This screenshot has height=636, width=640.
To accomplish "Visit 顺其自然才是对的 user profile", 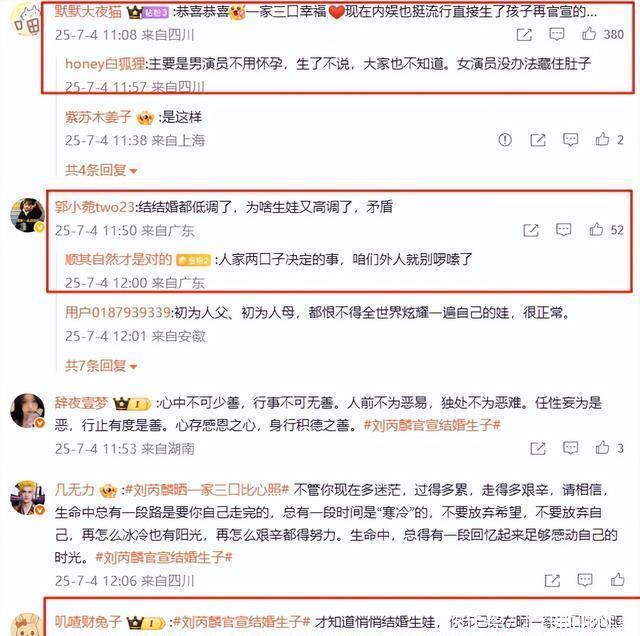I will [118, 259].
